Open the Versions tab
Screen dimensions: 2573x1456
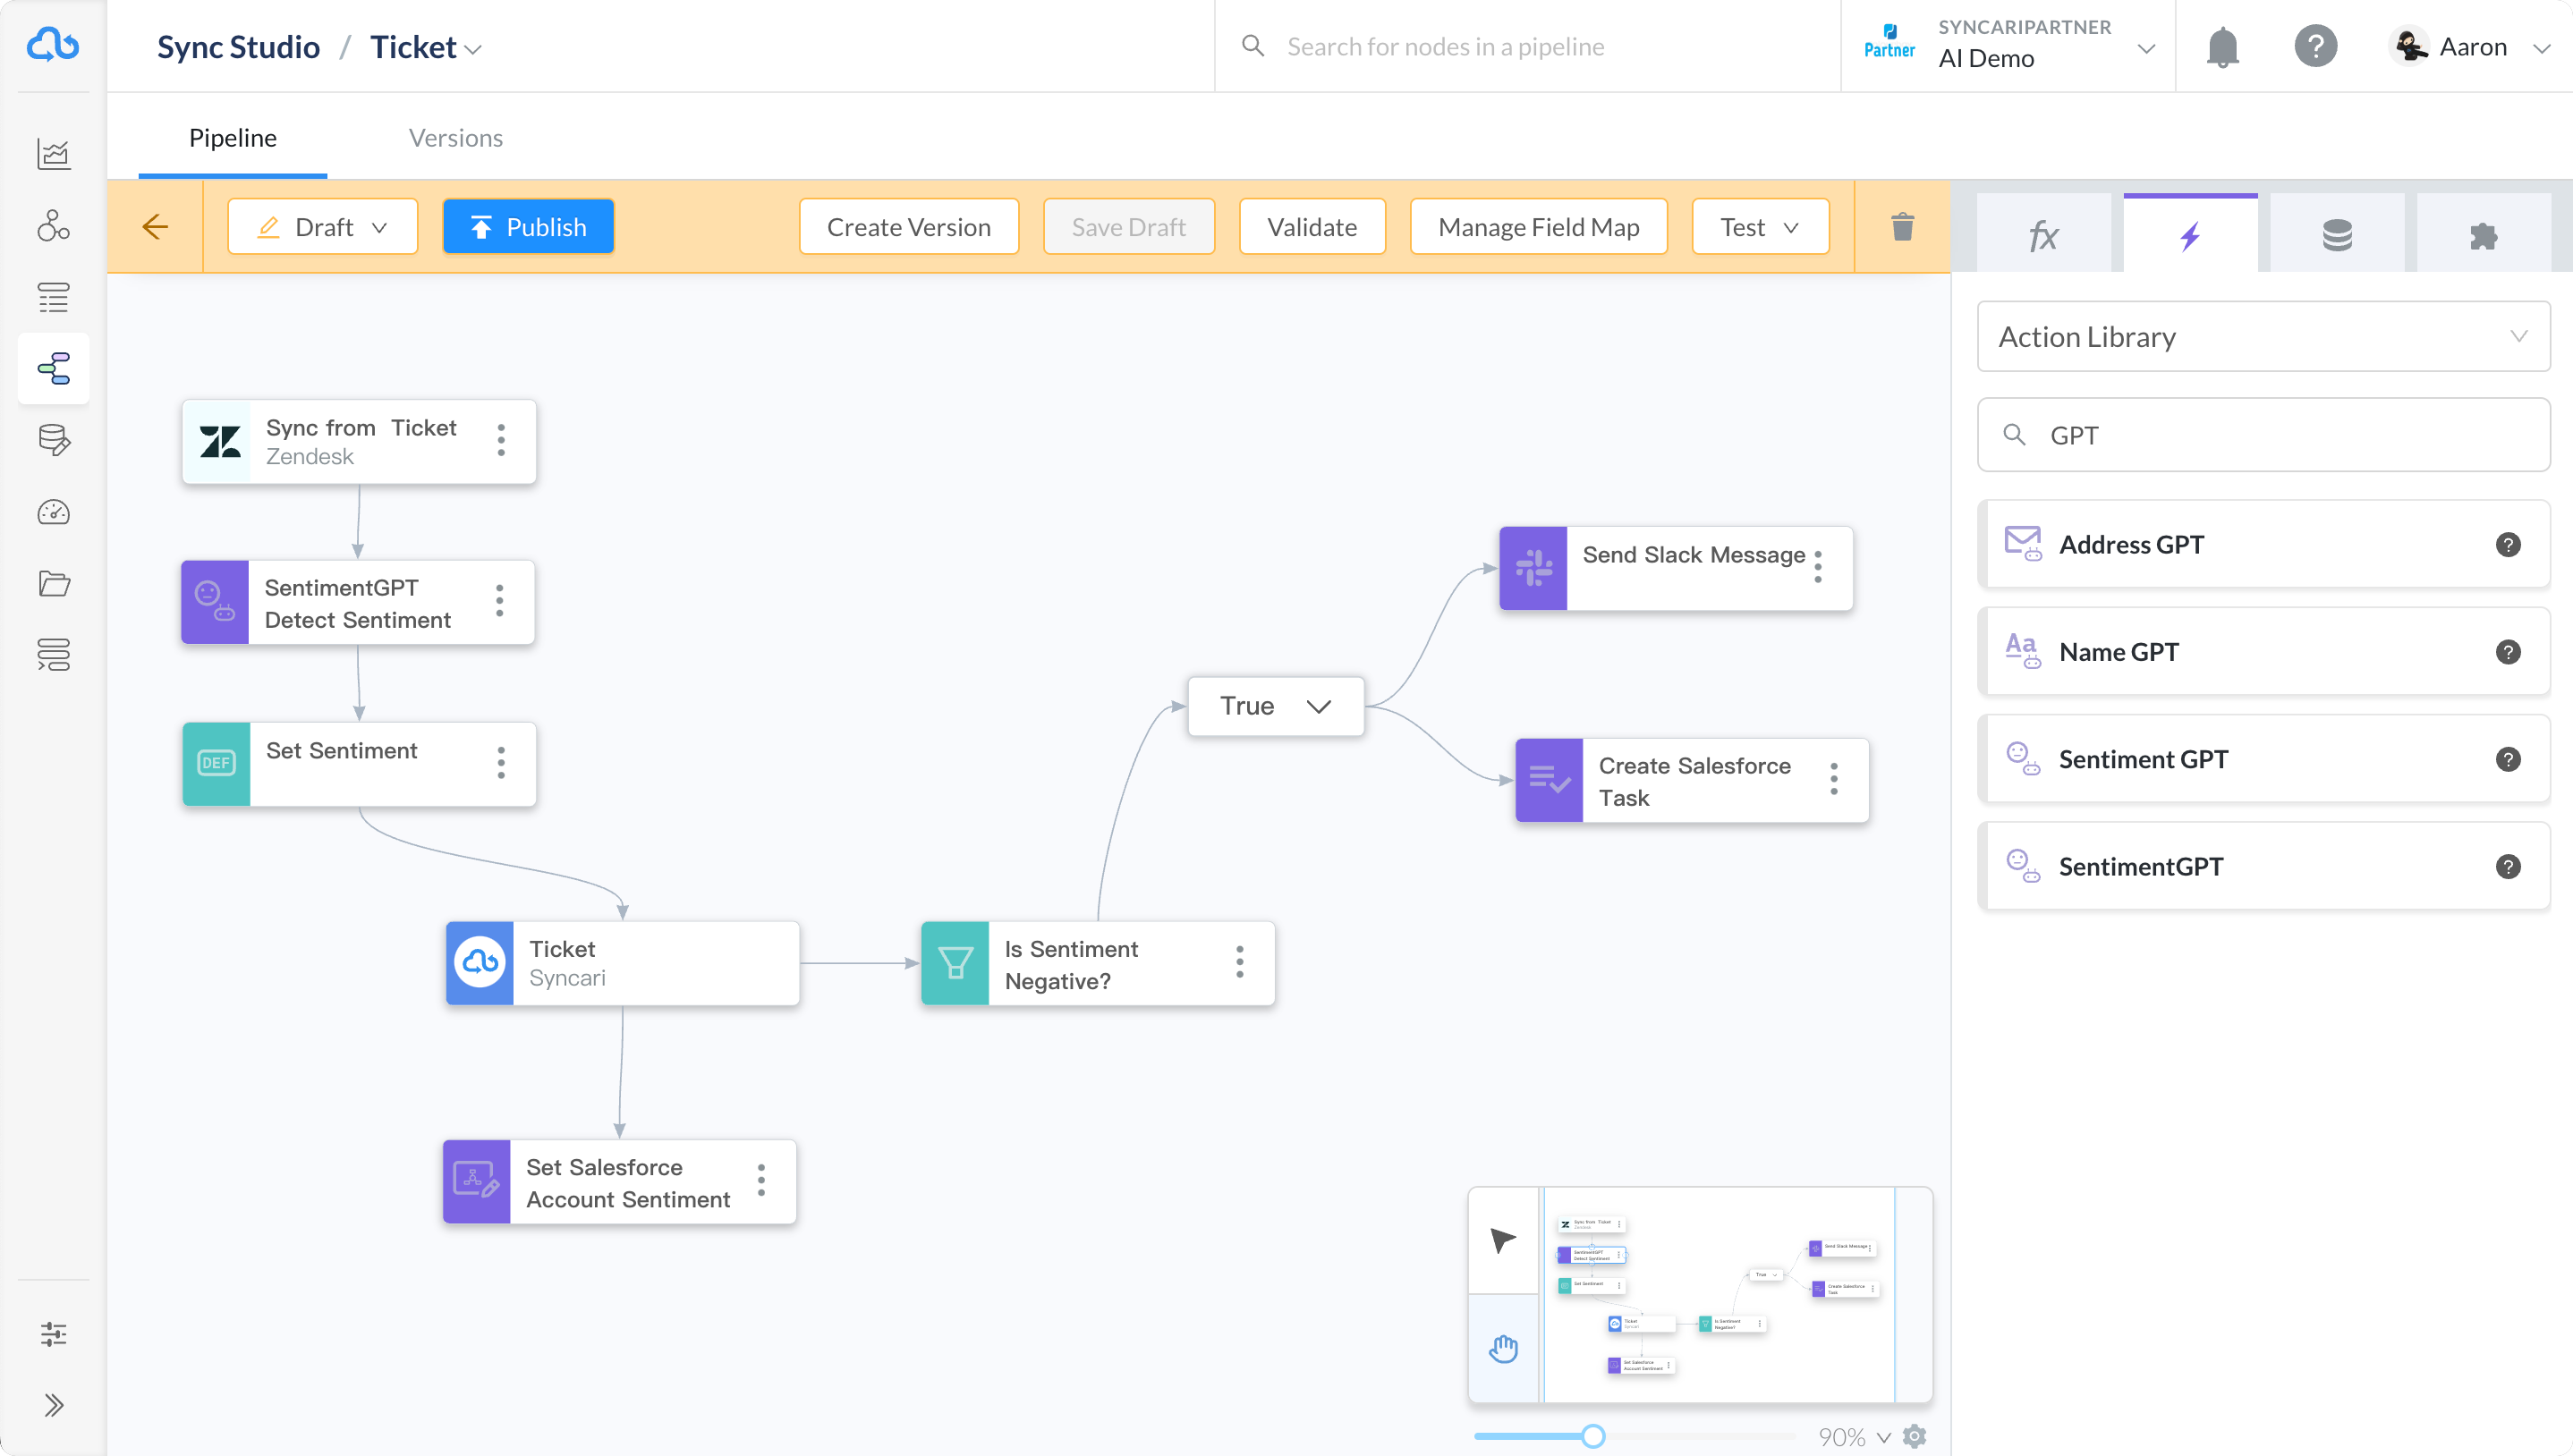coord(455,138)
